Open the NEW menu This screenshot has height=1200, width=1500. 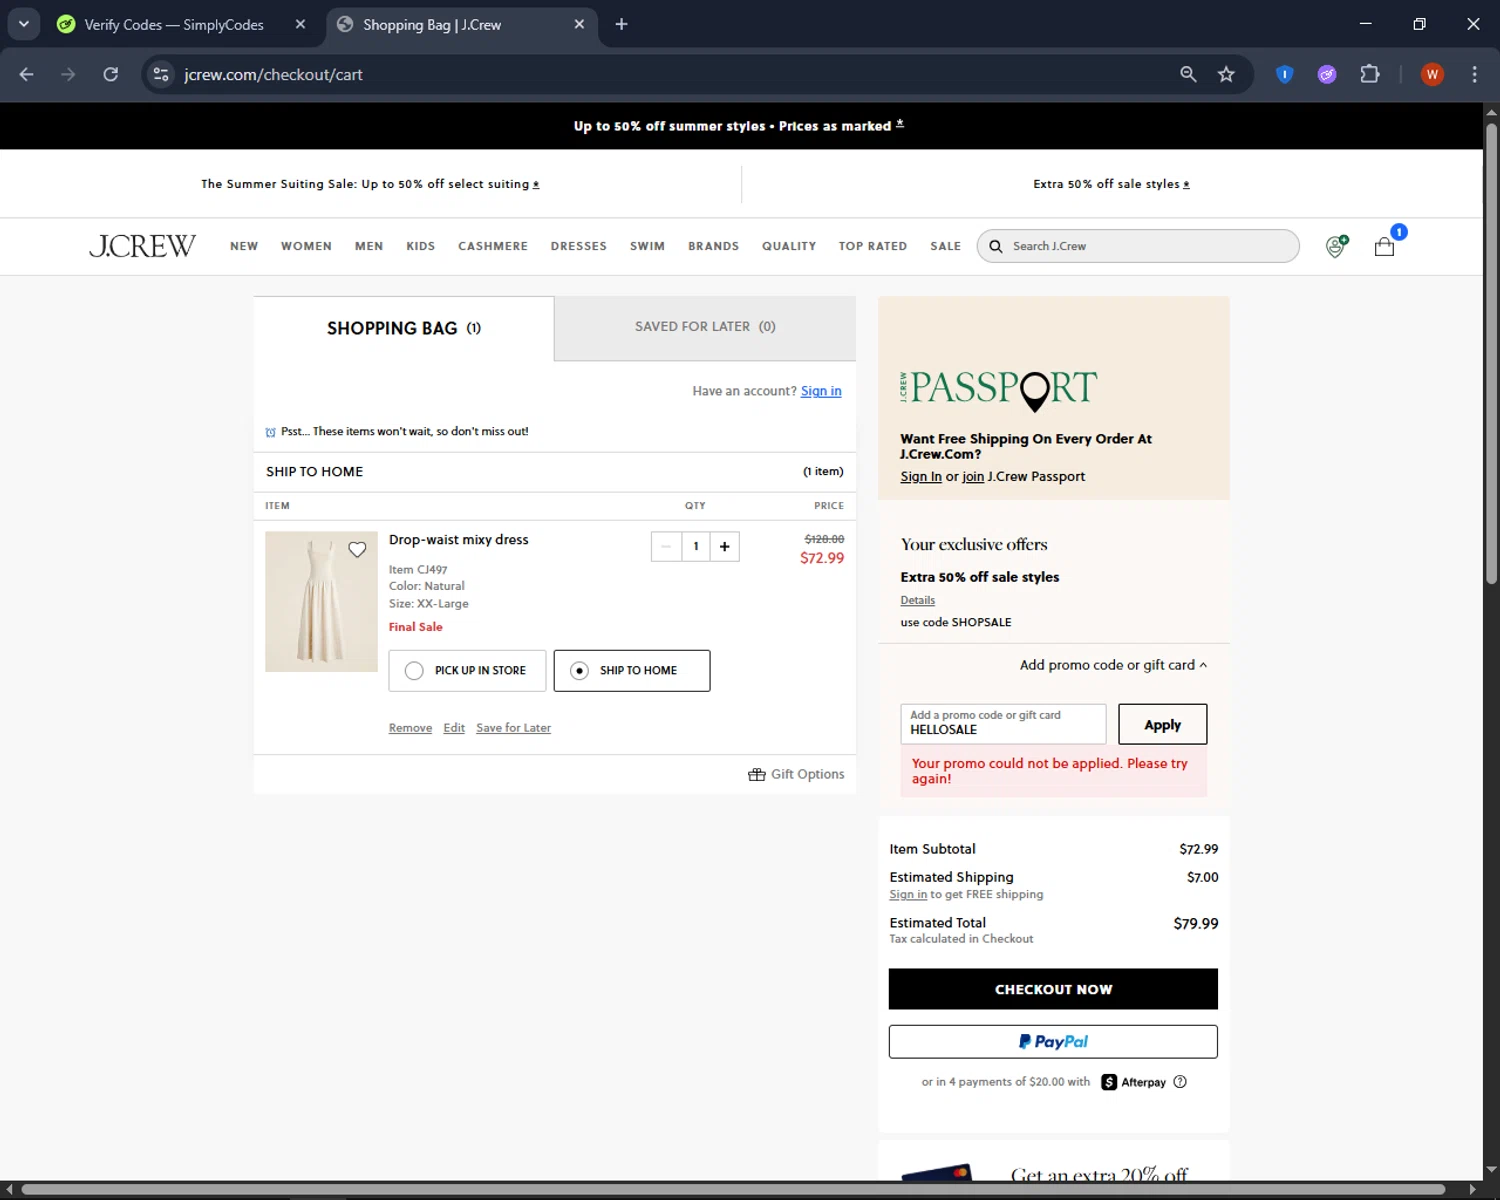tap(244, 246)
